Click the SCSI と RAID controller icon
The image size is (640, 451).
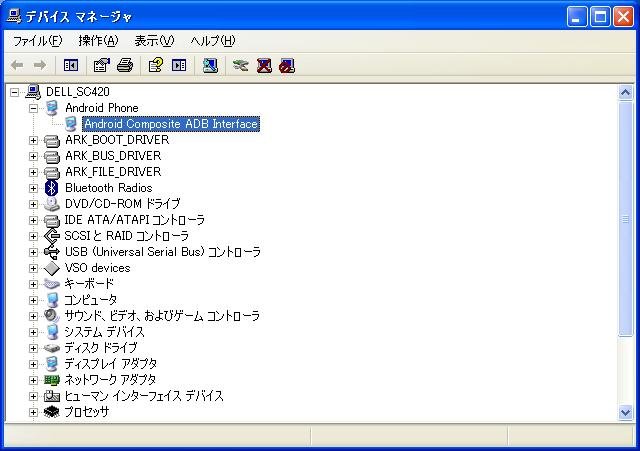click(52, 236)
